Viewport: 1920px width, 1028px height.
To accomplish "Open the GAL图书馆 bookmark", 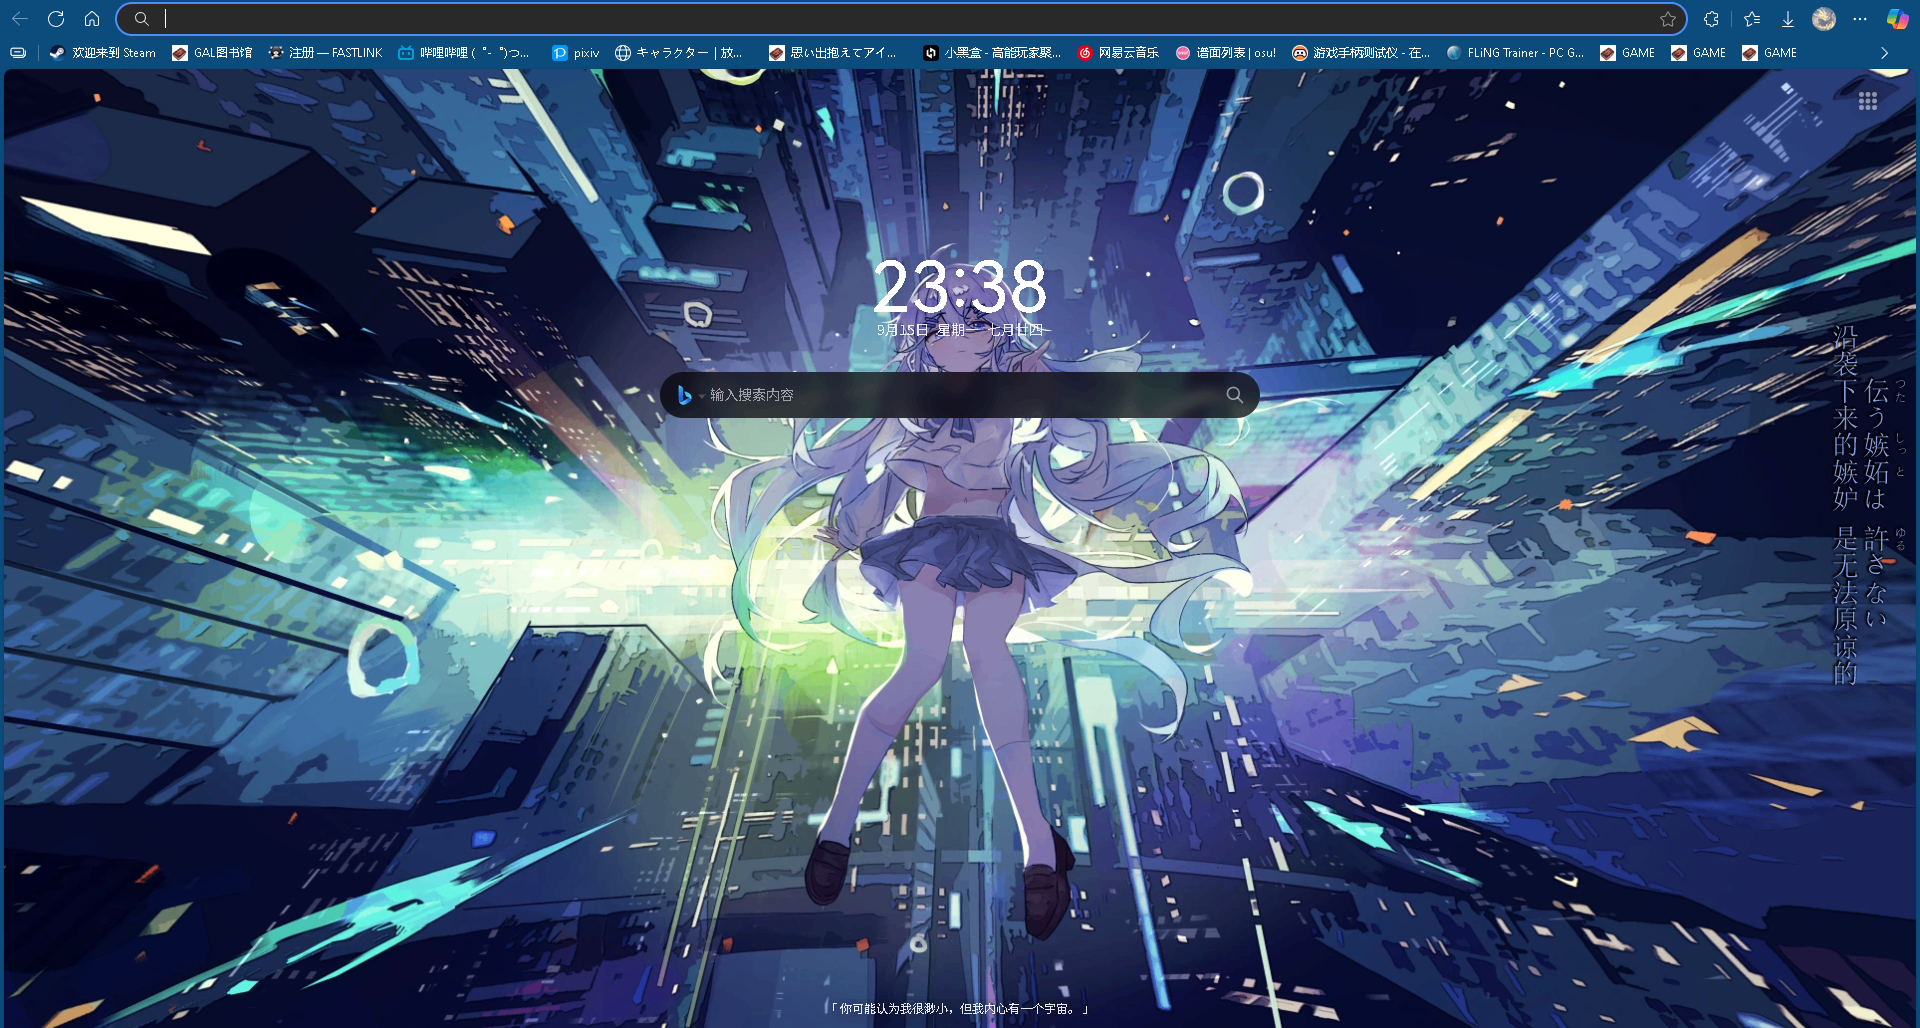I will 212,53.
